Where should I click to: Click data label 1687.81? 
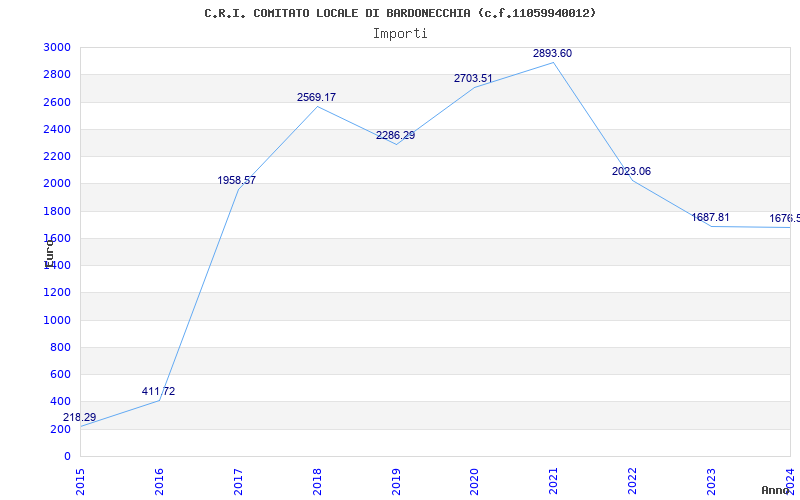coord(710,217)
